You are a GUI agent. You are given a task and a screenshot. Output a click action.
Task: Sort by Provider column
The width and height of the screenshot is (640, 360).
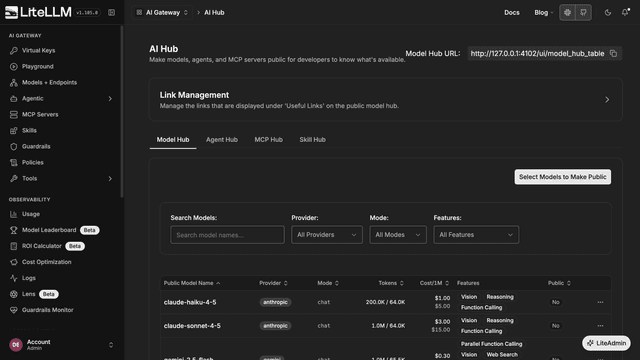[273, 283]
